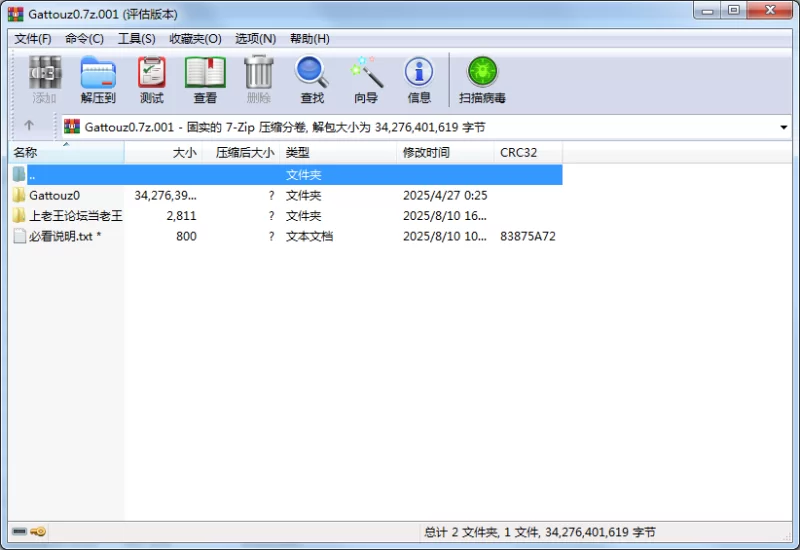The image size is (800, 550).
Task: Open the 收藏夹(O) menu
Action: [x=195, y=39]
